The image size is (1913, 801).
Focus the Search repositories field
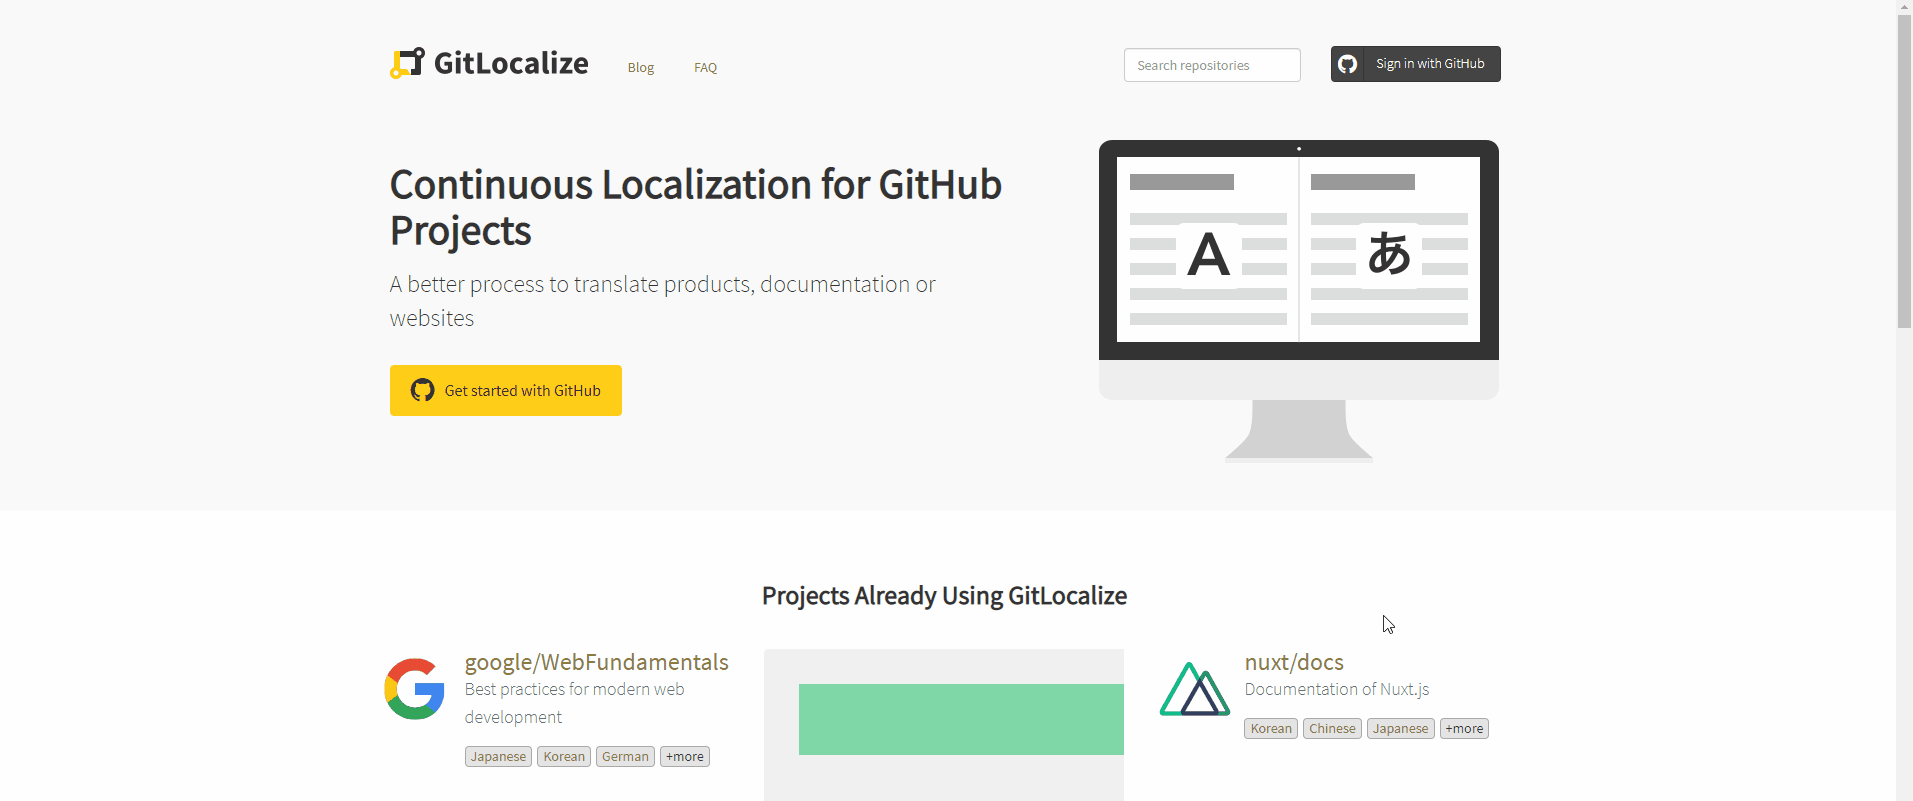tap(1212, 65)
